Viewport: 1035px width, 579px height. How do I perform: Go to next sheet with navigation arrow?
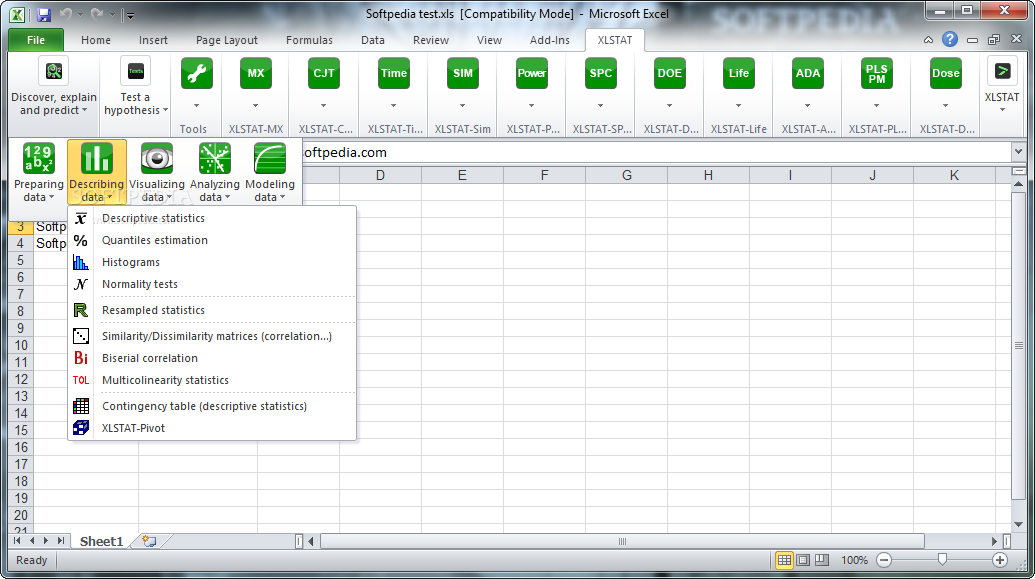tap(46, 541)
